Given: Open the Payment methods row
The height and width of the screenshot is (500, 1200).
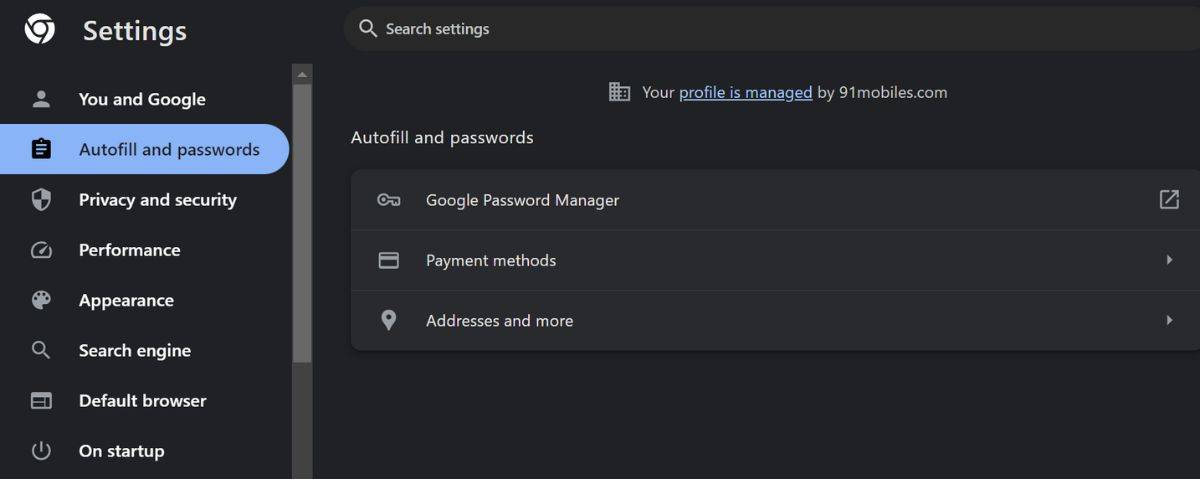Looking at the screenshot, I should (x=775, y=260).
